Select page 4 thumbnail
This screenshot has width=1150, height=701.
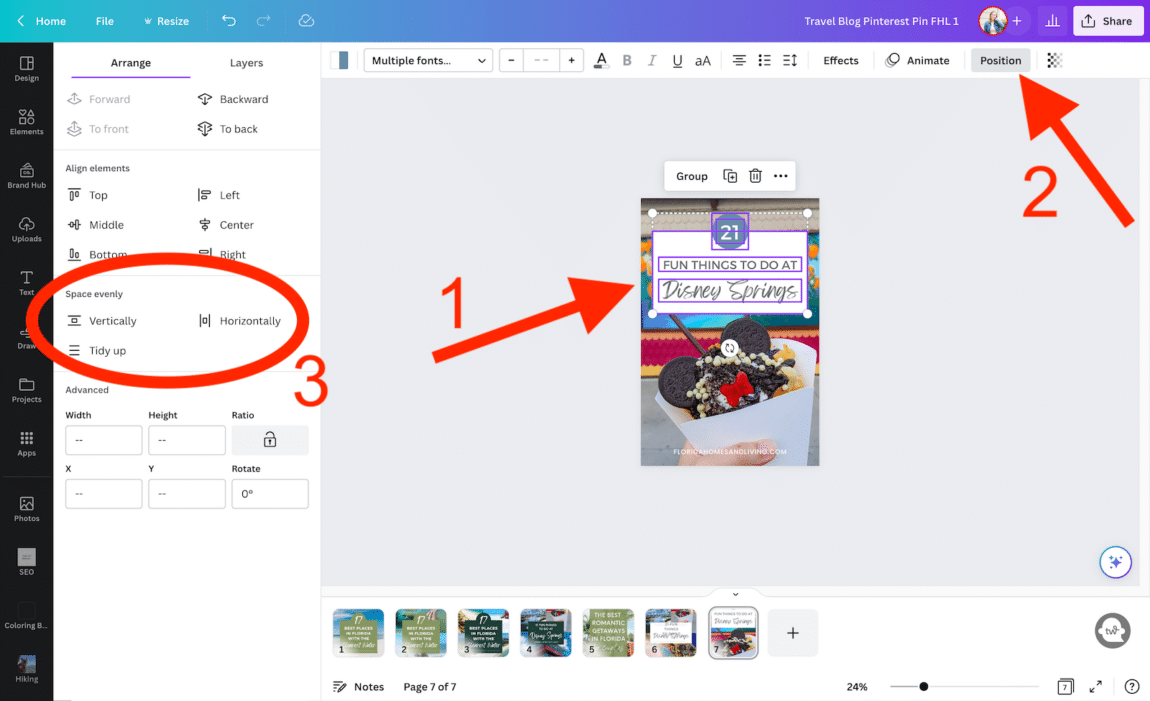click(545, 632)
